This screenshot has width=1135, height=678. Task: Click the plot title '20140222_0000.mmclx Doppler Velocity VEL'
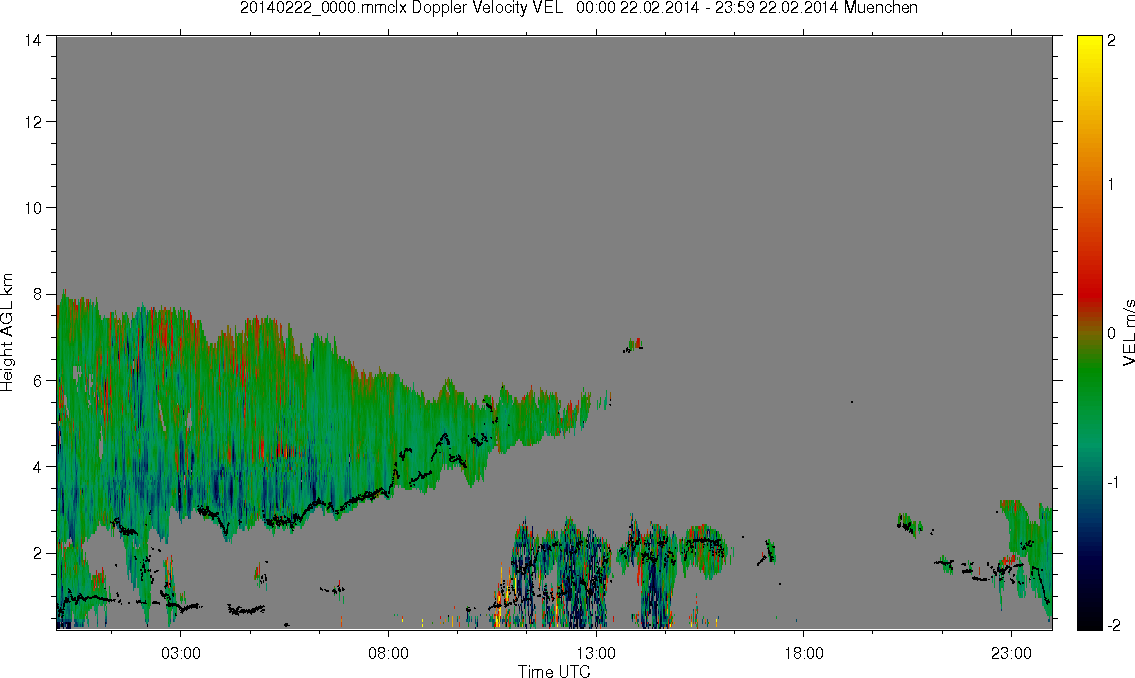pyautogui.click(x=401, y=8)
